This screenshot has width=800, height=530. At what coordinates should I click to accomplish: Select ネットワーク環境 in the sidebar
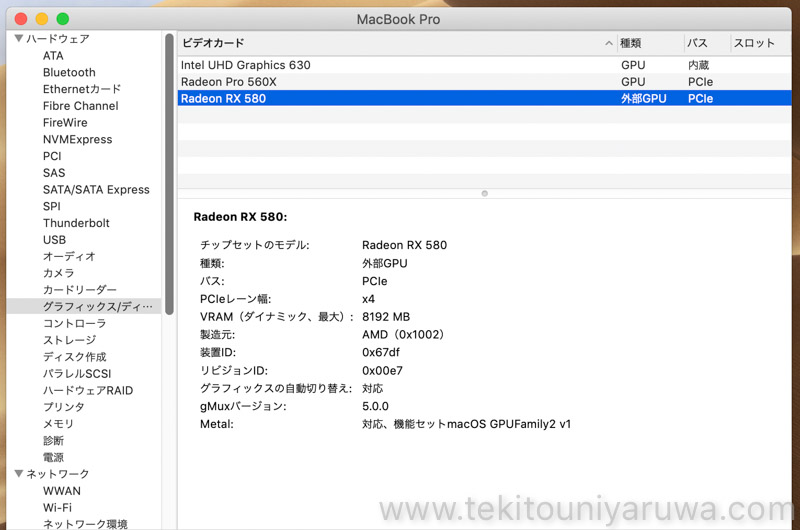[85, 524]
